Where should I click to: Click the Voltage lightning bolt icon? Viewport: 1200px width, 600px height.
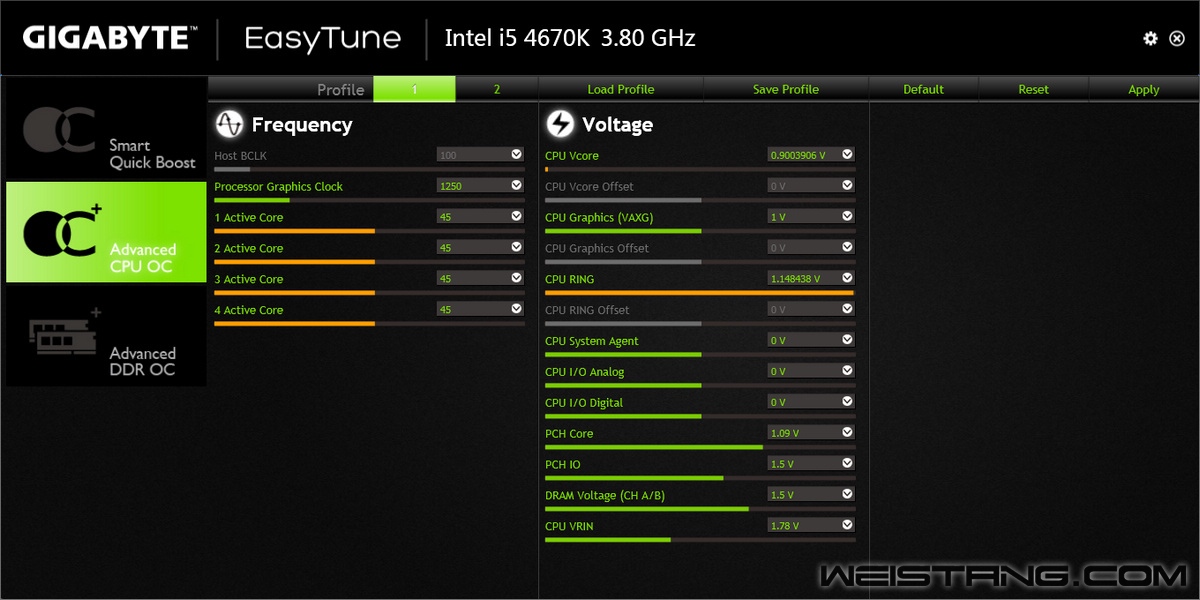[x=560, y=124]
